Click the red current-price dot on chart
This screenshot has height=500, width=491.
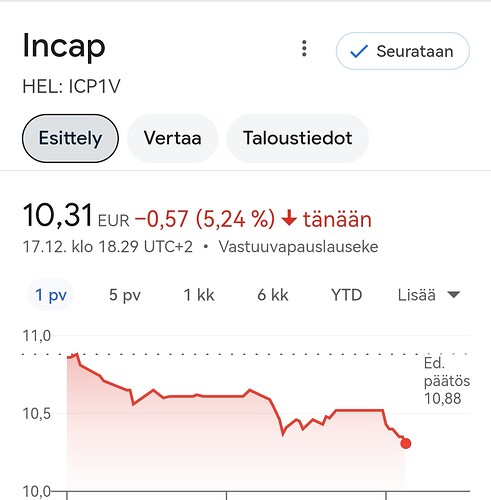(x=406, y=443)
